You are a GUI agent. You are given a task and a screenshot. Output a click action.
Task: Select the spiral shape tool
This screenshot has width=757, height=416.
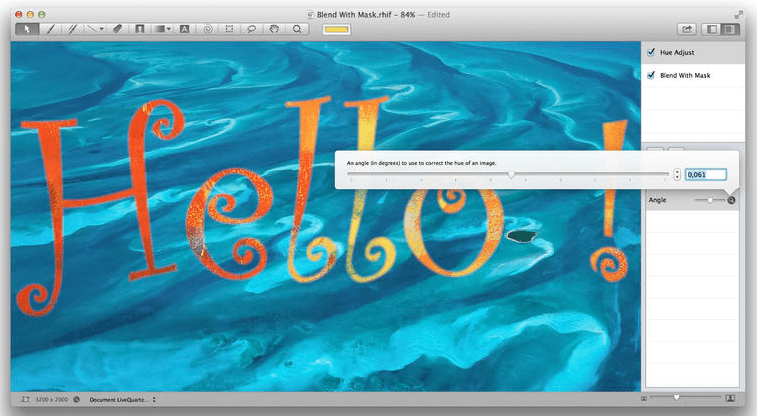207,29
